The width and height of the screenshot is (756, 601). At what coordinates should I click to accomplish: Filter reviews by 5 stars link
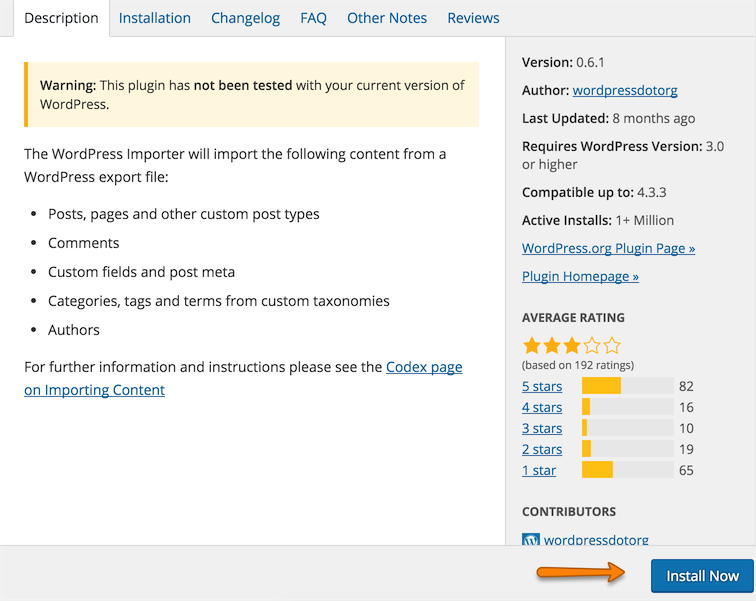(x=542, y=386)
